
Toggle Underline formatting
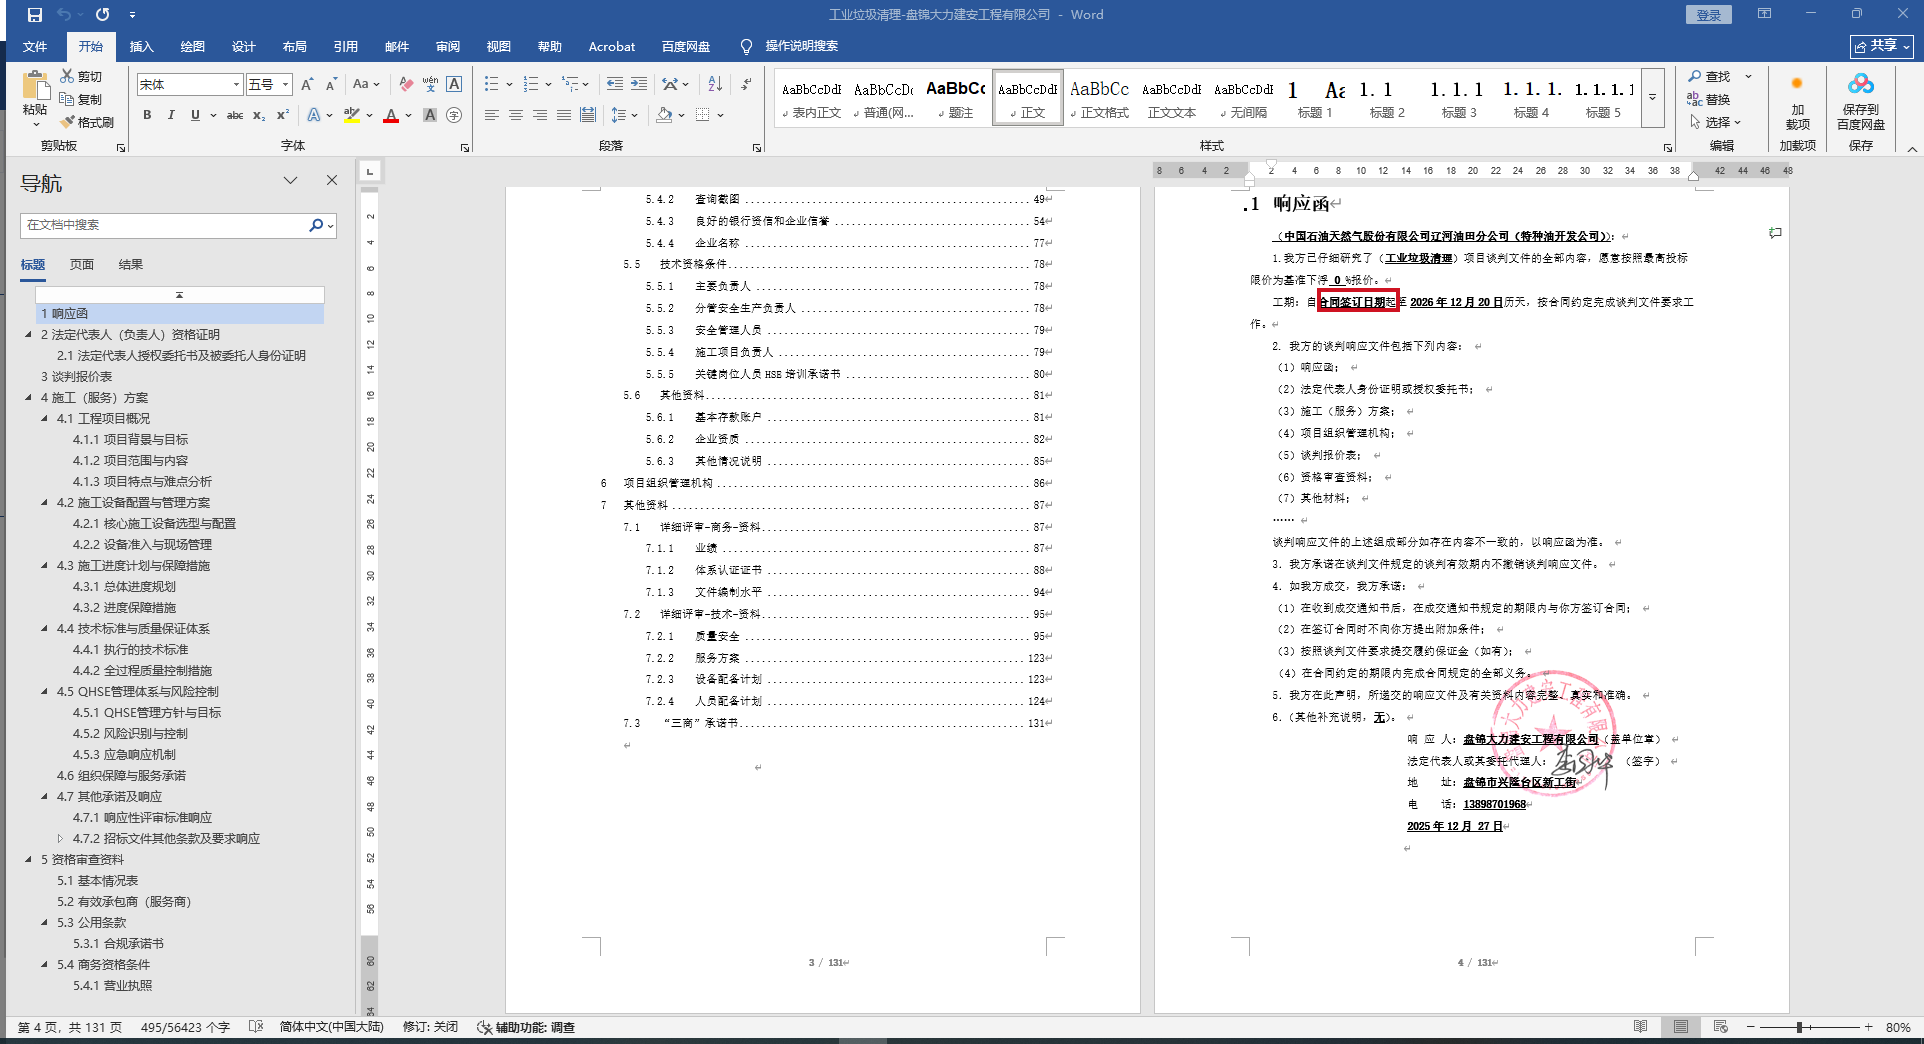tap(195, 115)
